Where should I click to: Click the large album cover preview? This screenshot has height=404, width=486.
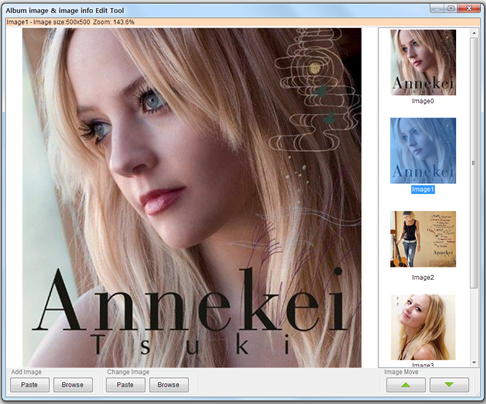pyautogui.click(x=192, y=198)
